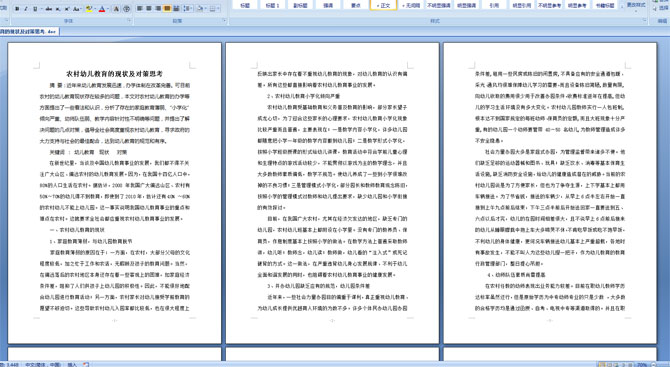Toggle insert mode in status bar
The height and width of the screenshot is (367, 670).
click(x=72, y=364)
